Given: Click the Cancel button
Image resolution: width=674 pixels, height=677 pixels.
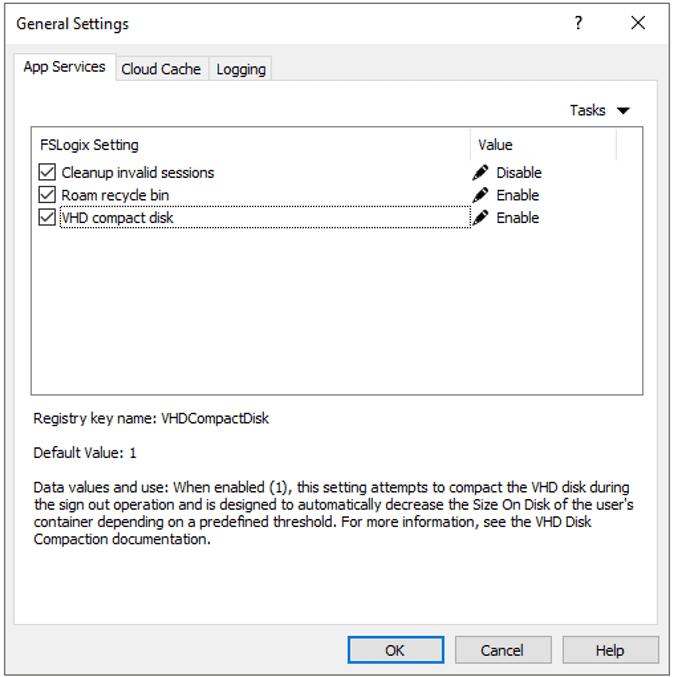Looking at the screenshot, I should 502,650.
